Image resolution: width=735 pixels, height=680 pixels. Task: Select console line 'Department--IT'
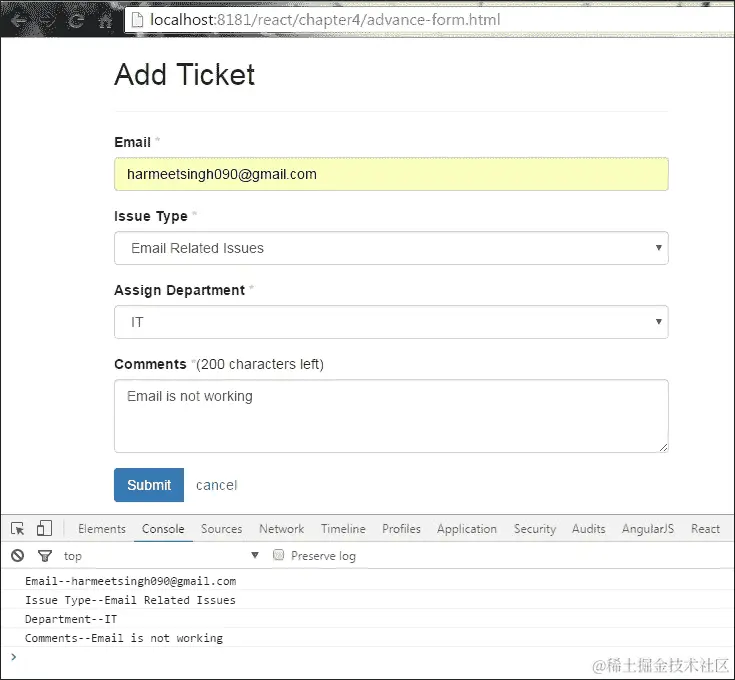(x=71, y=619)
